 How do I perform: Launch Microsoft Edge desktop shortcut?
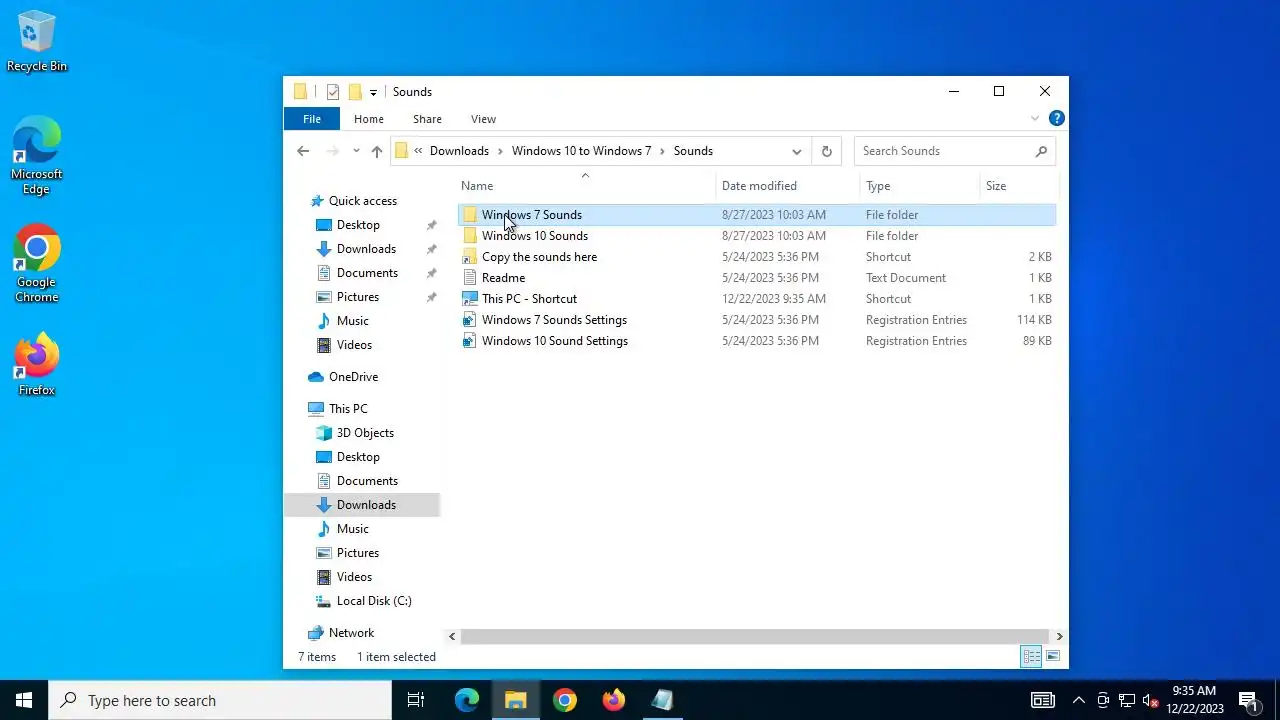coord(36,156)
